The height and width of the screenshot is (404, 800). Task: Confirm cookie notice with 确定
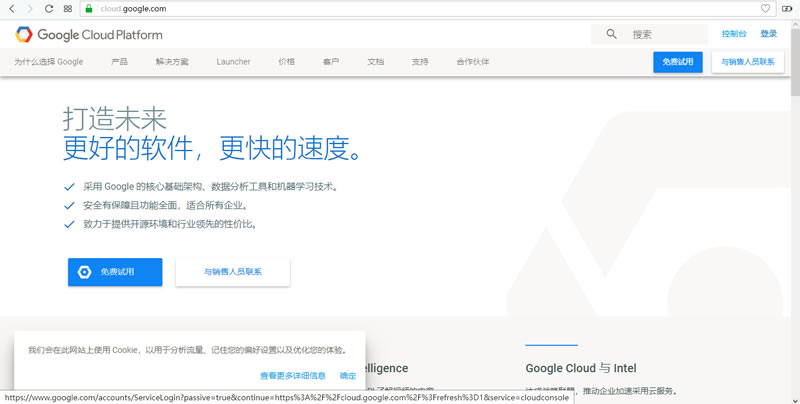(x=347, y=375)
